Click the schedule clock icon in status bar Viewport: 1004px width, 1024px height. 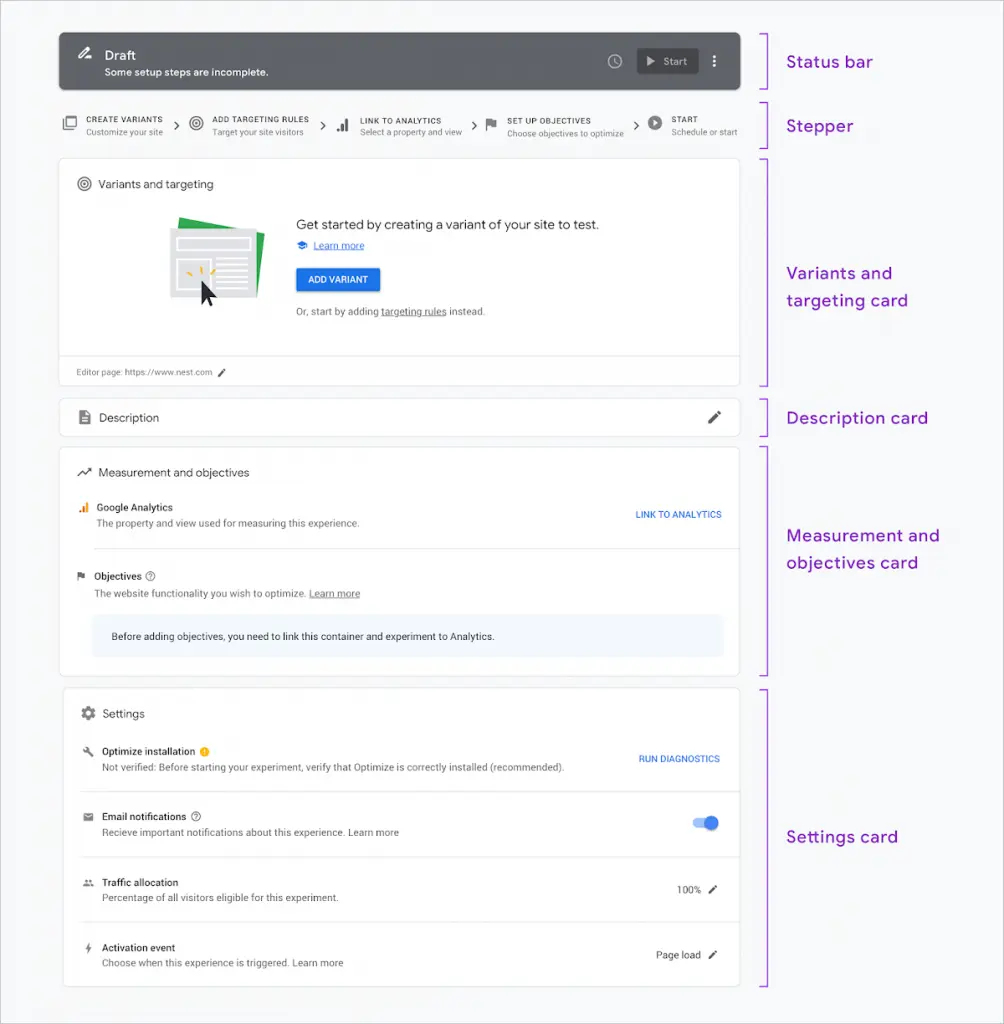click(615, 61)
